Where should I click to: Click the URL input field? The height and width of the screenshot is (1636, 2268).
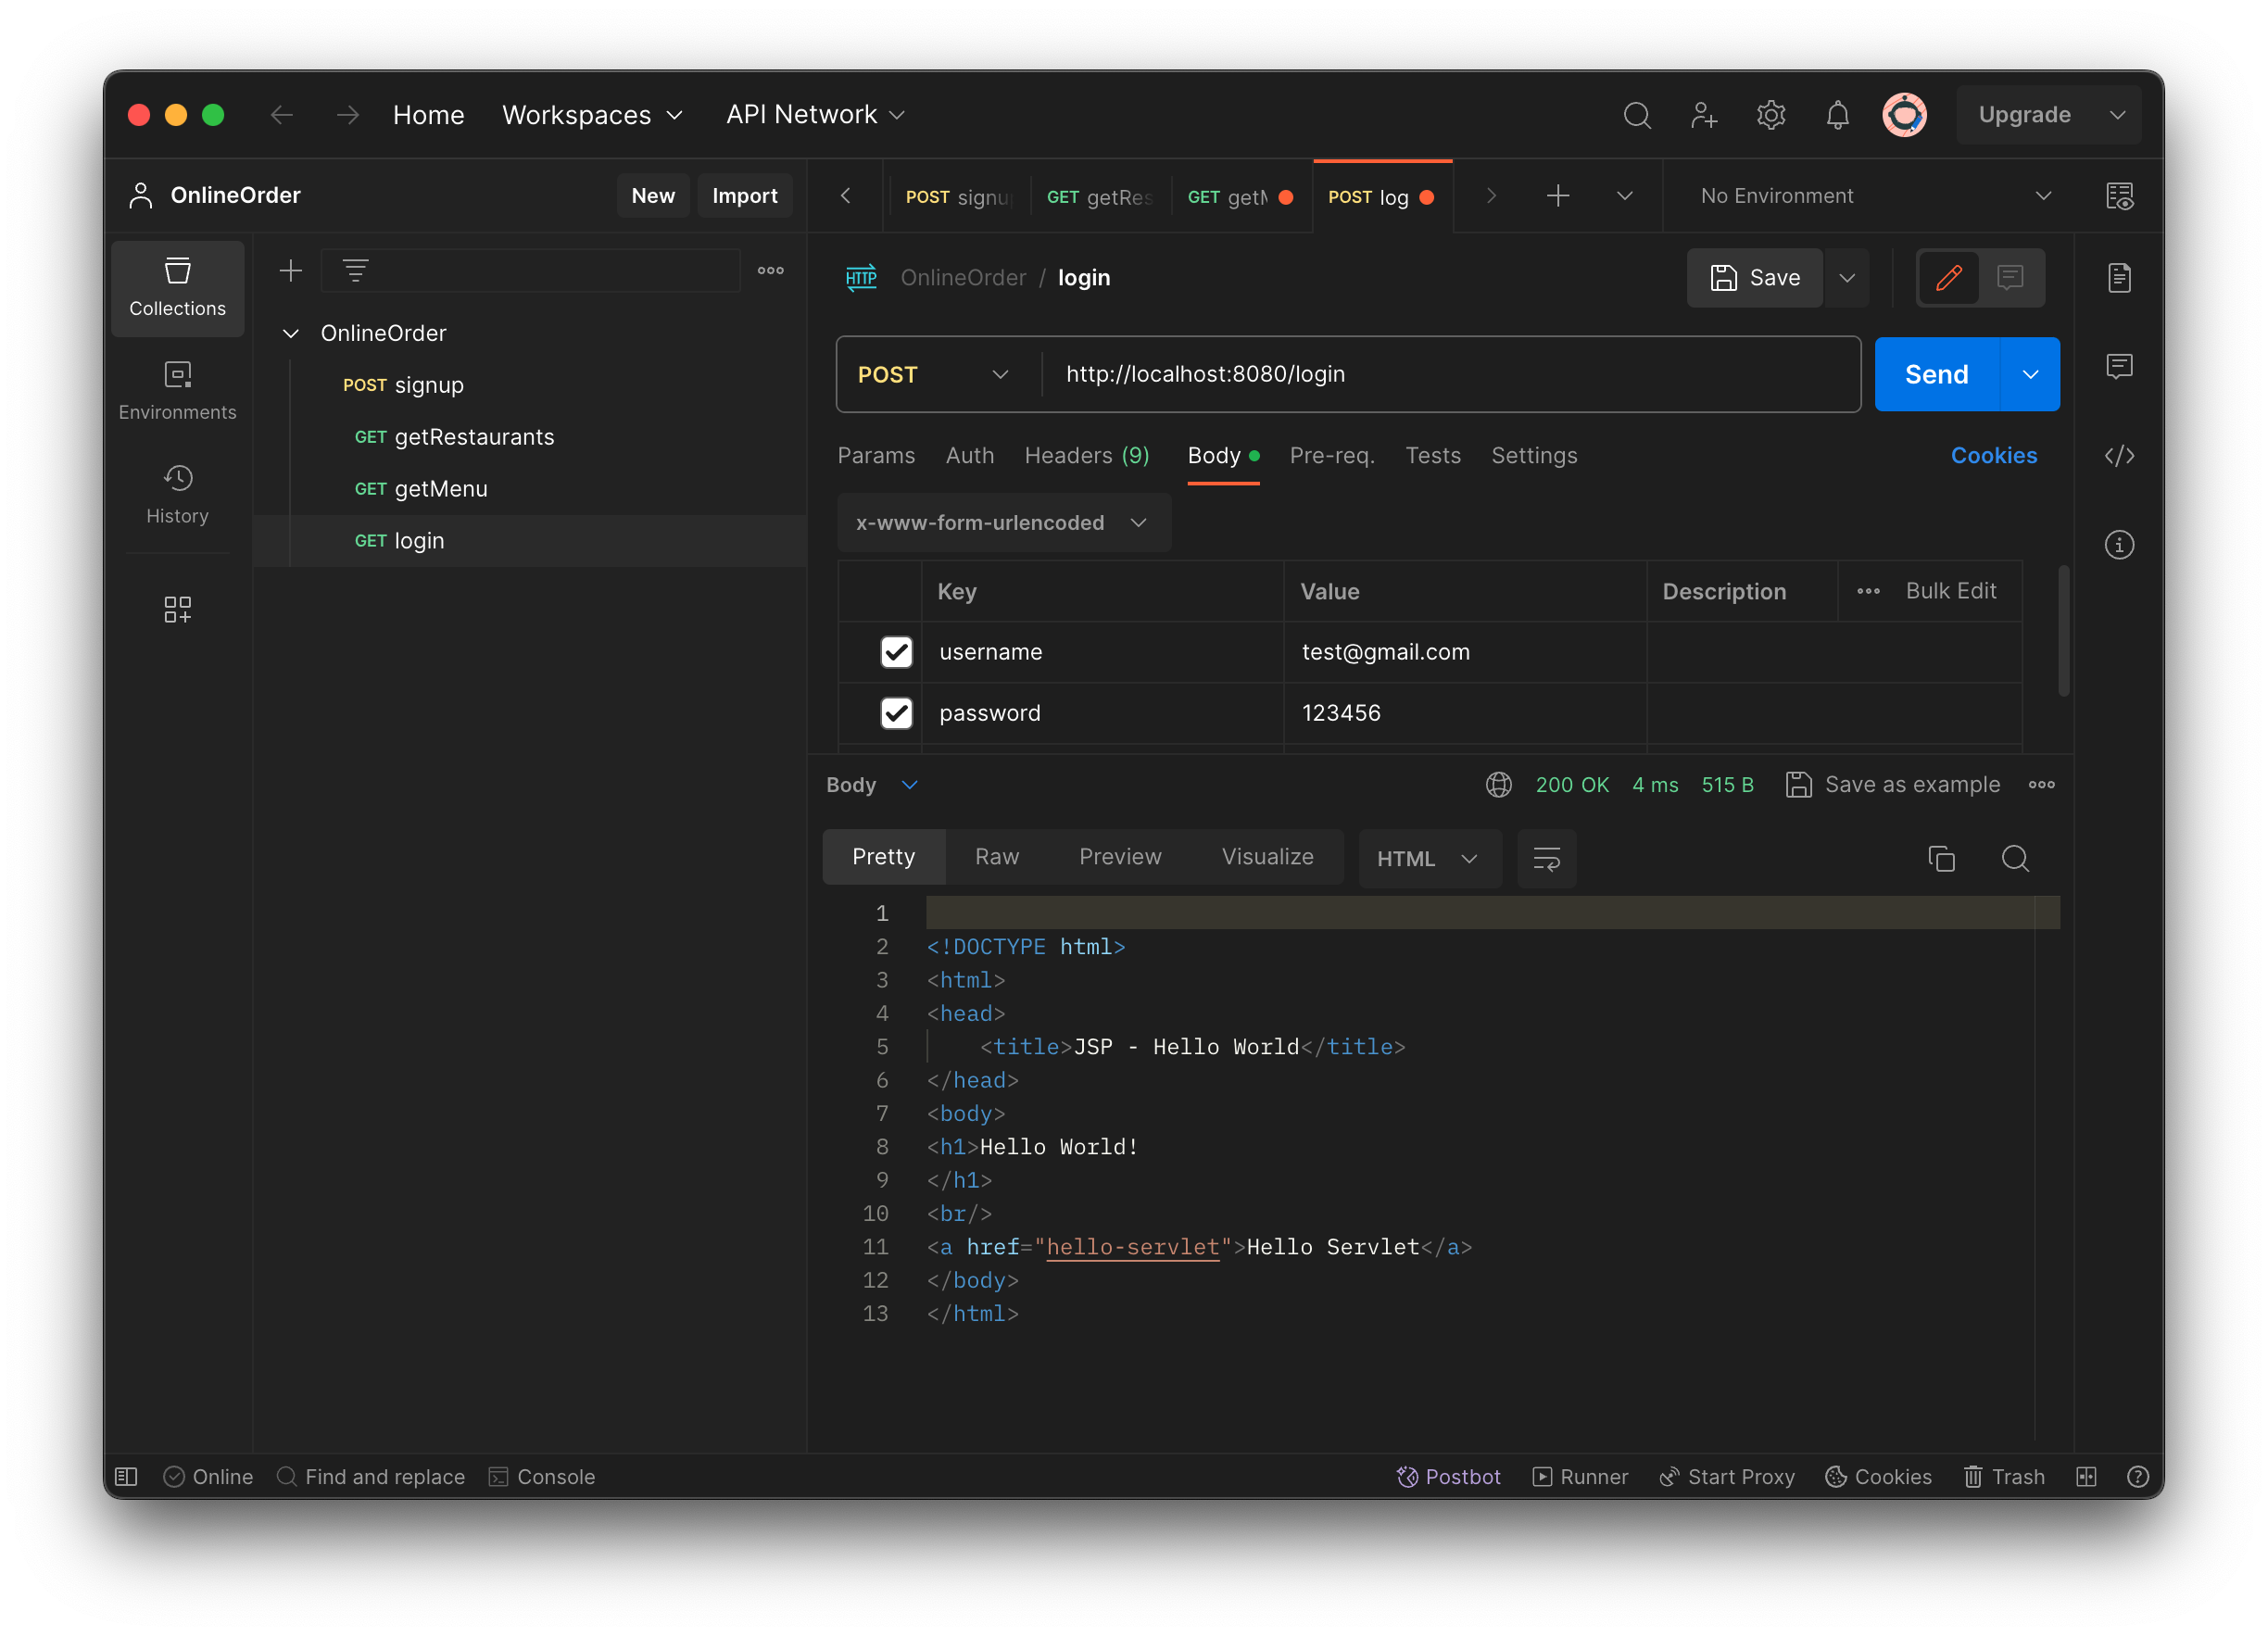coord(1445,373)
